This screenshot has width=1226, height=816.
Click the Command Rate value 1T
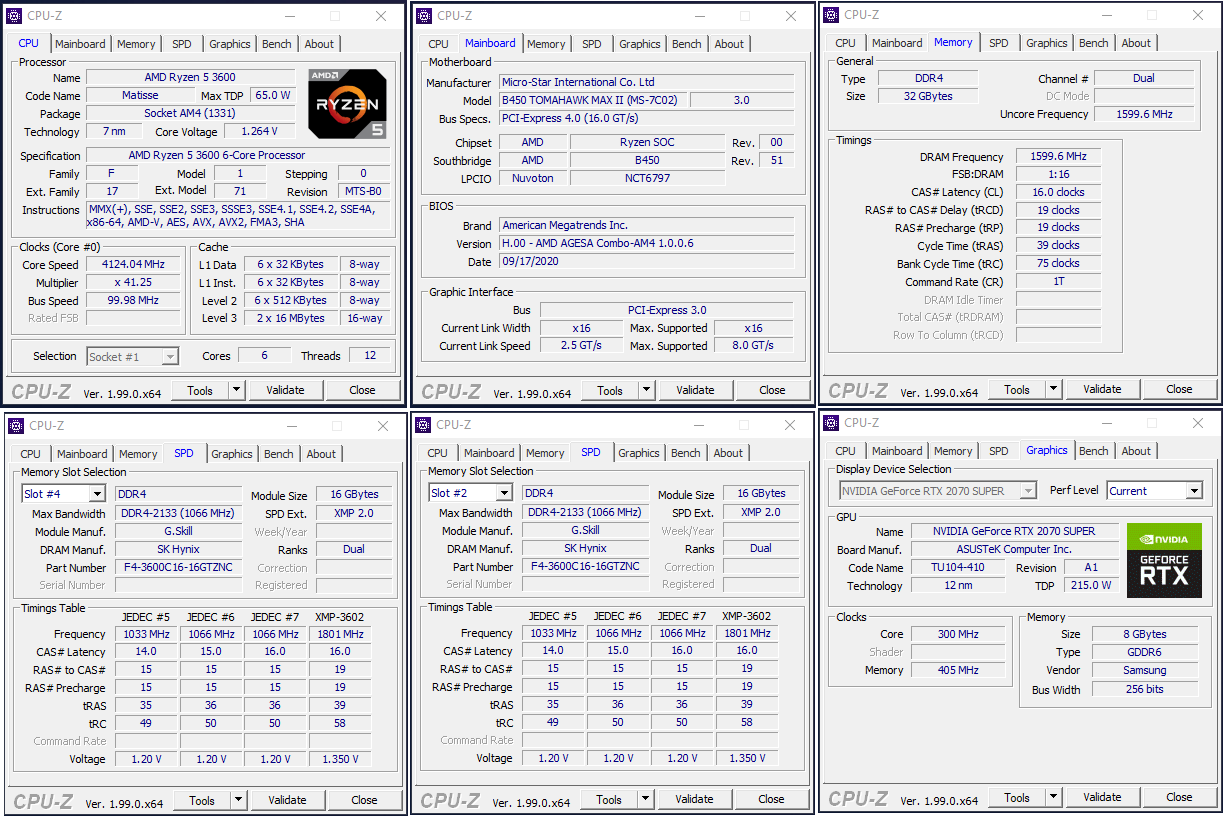point(1058,282)
